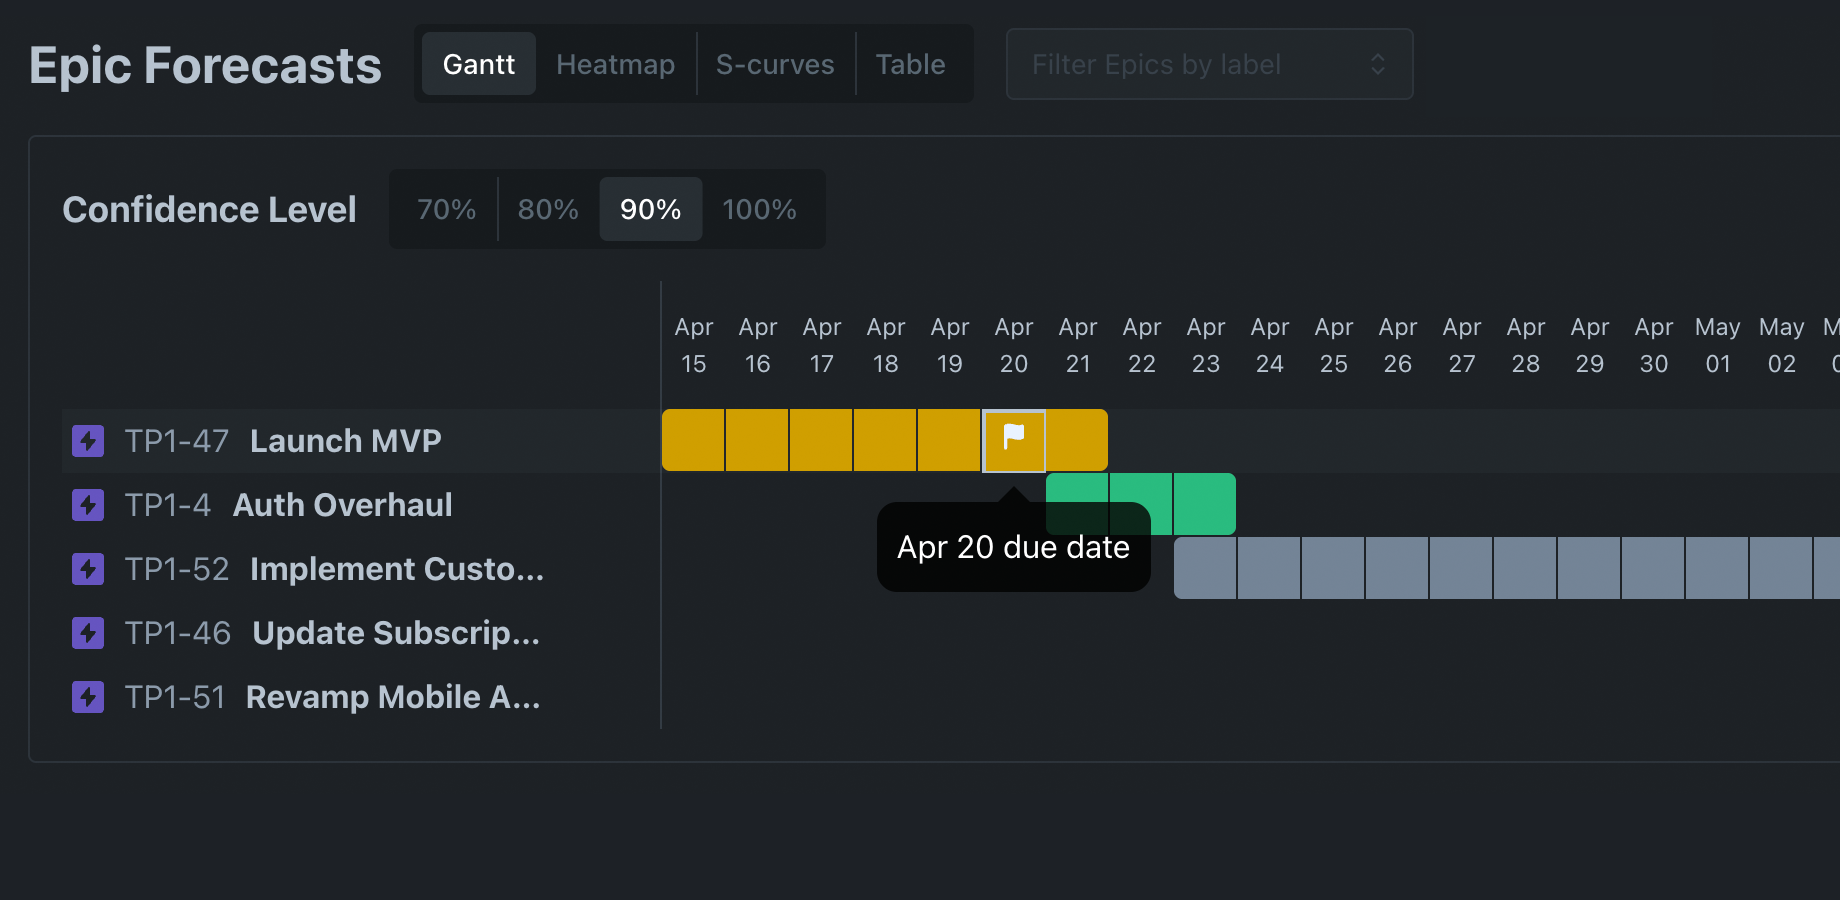Select the 80% confidence level
The width and height of the screenshot is (1840, 900).
(x=547, y=209)
